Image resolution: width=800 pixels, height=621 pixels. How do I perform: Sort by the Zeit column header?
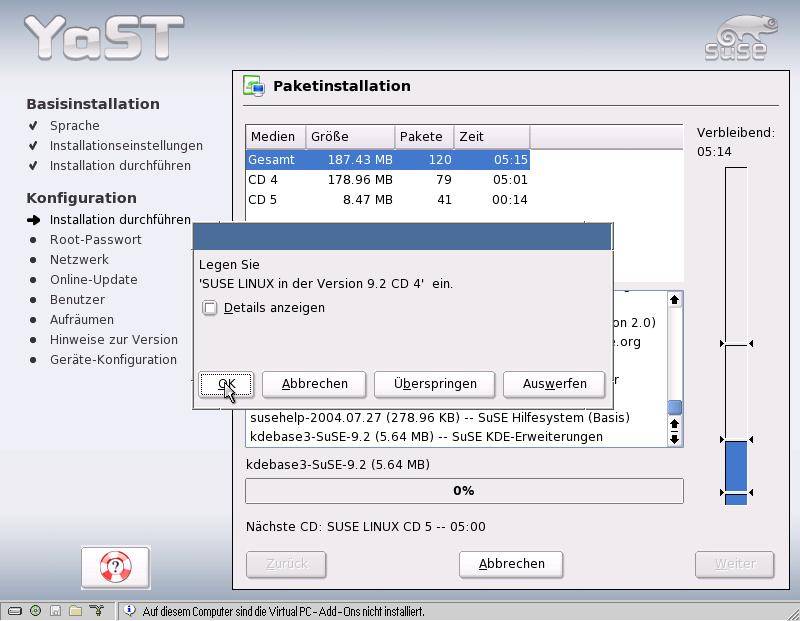pos(492,137)
